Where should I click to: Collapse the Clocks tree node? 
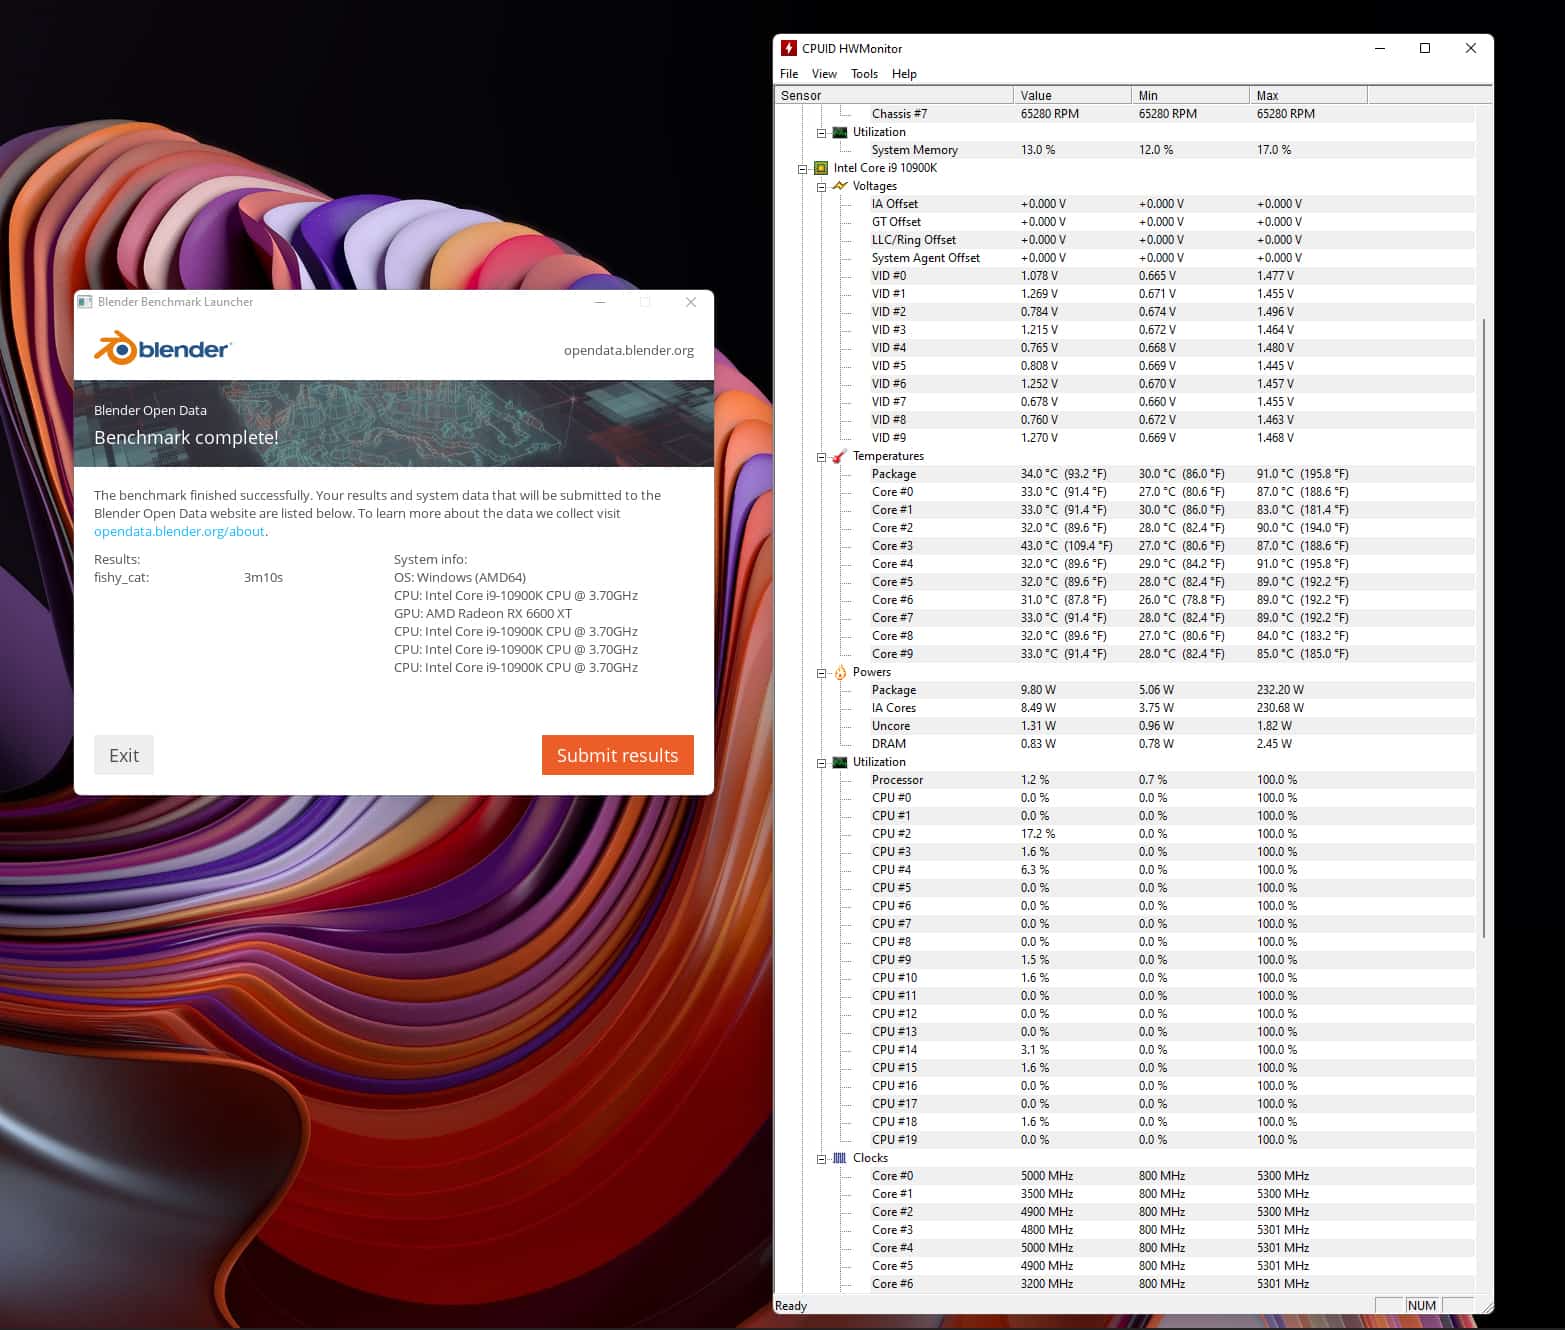[821, 1159]
